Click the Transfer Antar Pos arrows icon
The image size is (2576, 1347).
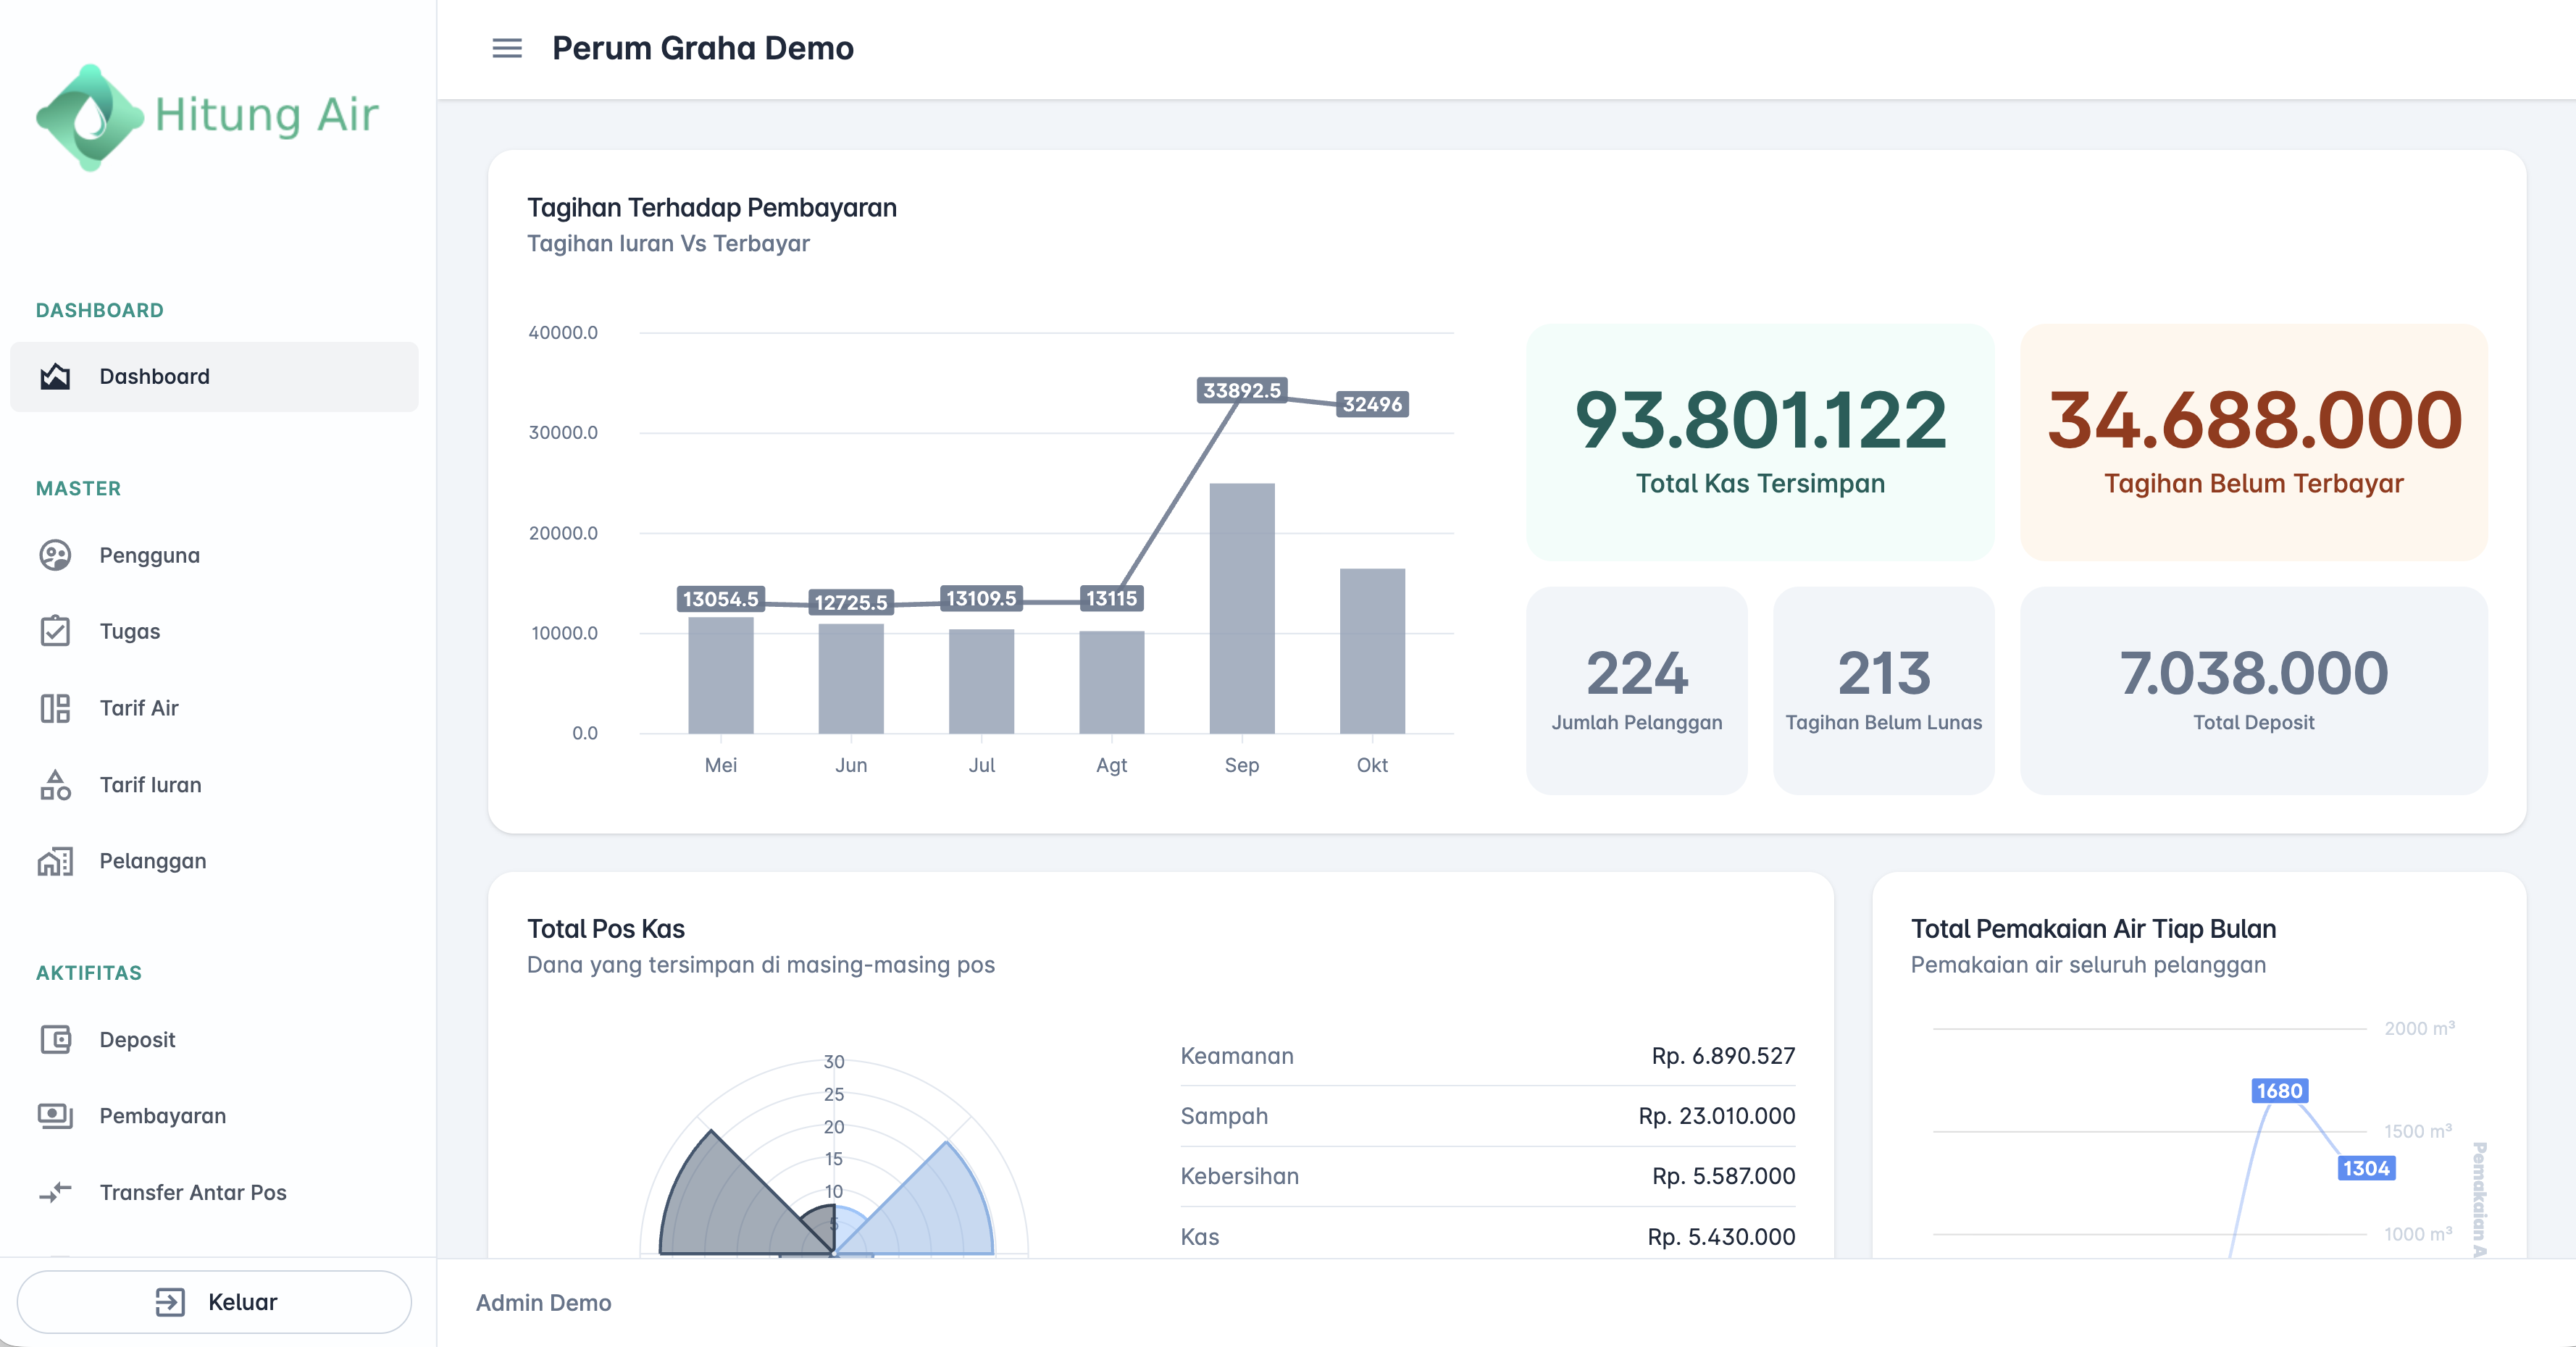(x=55, y=1192)
